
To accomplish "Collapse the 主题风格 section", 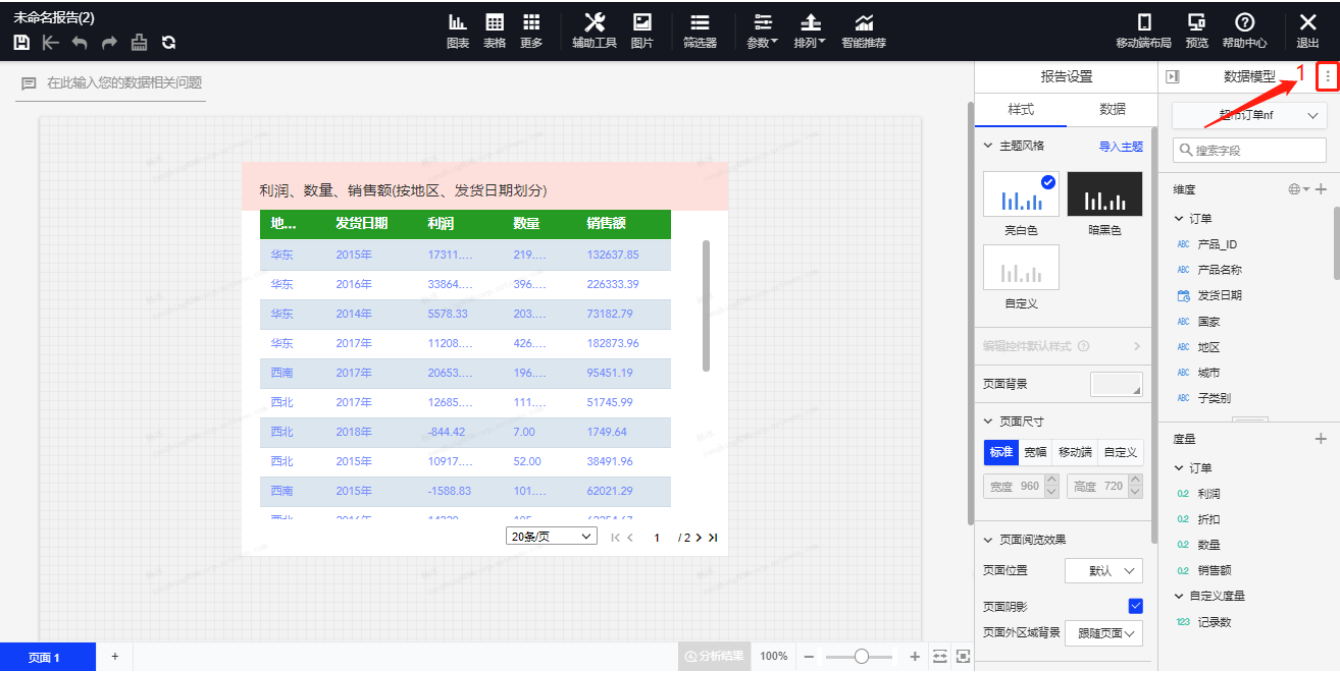I will point(989,146).
